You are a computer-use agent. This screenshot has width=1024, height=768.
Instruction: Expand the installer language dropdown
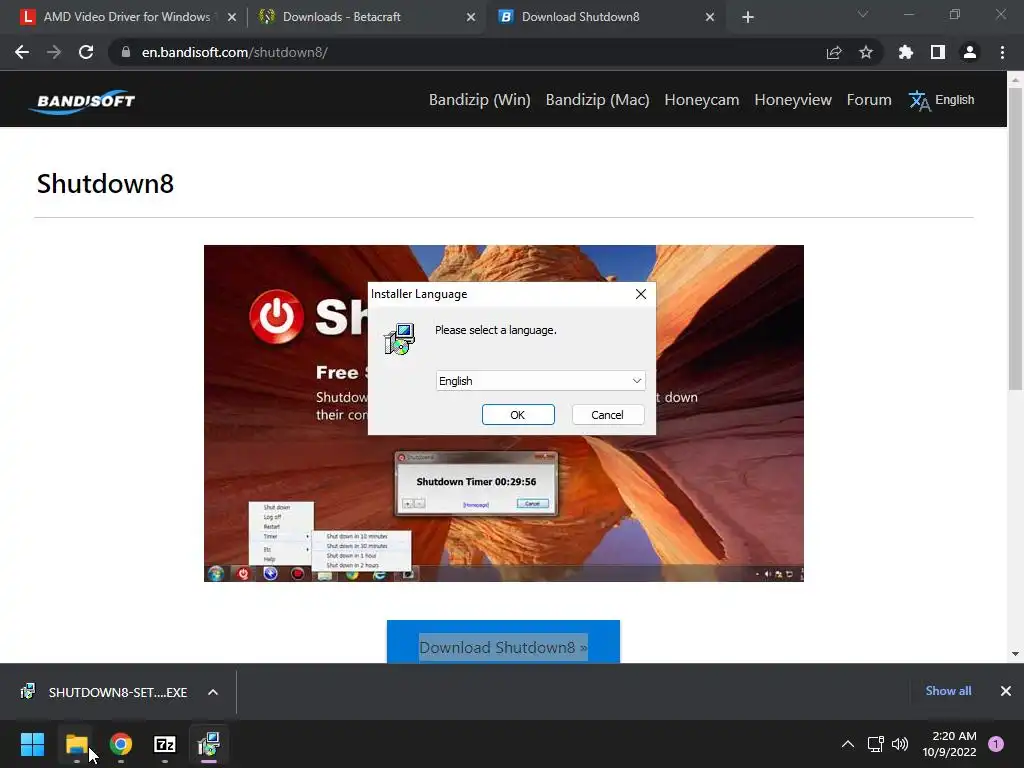point(540,381)
